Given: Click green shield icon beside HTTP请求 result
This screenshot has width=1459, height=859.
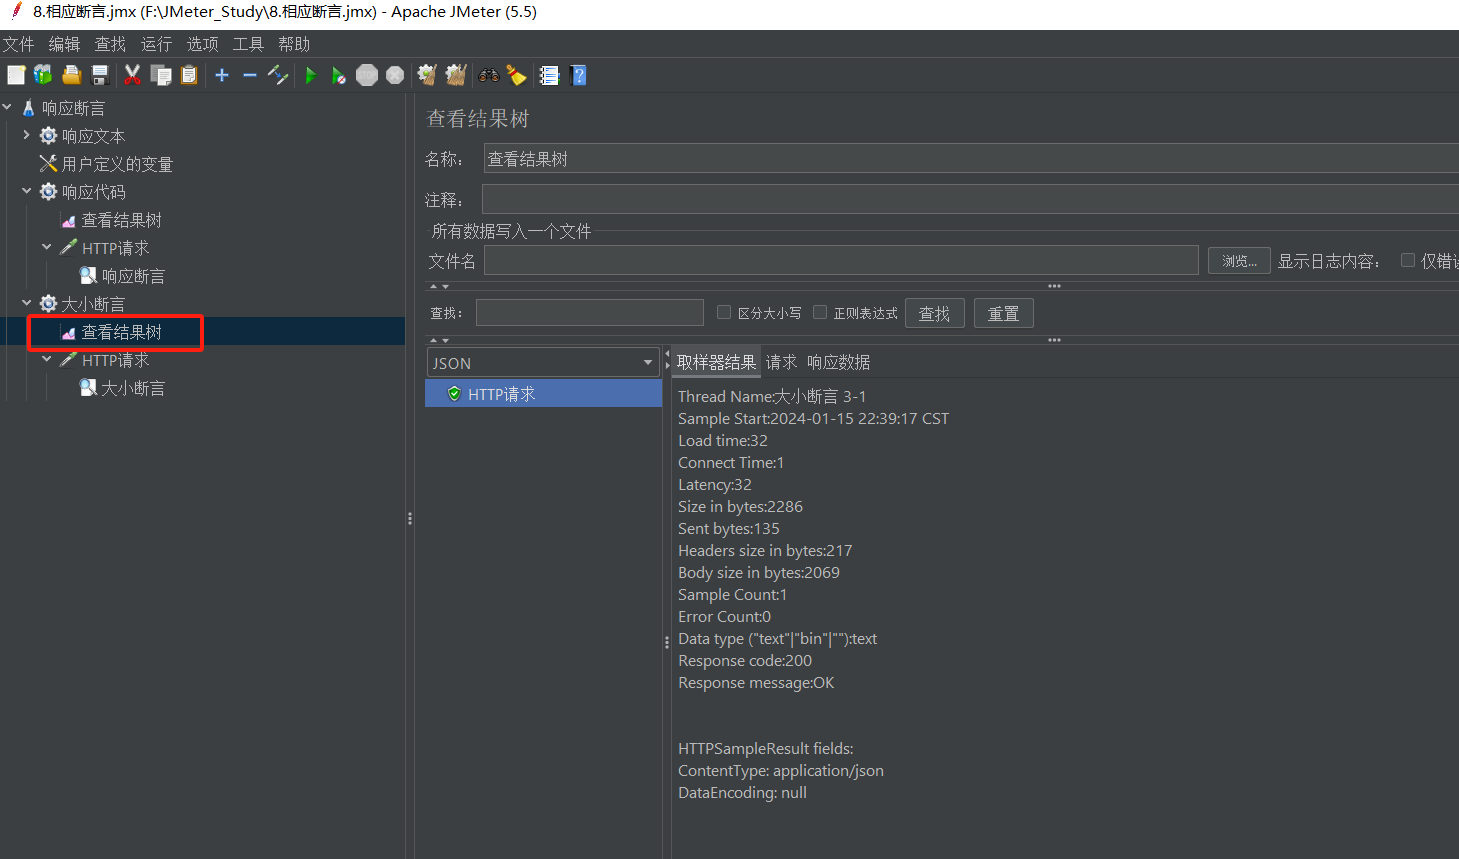Looking at the screenshot, I should point(454,394).
